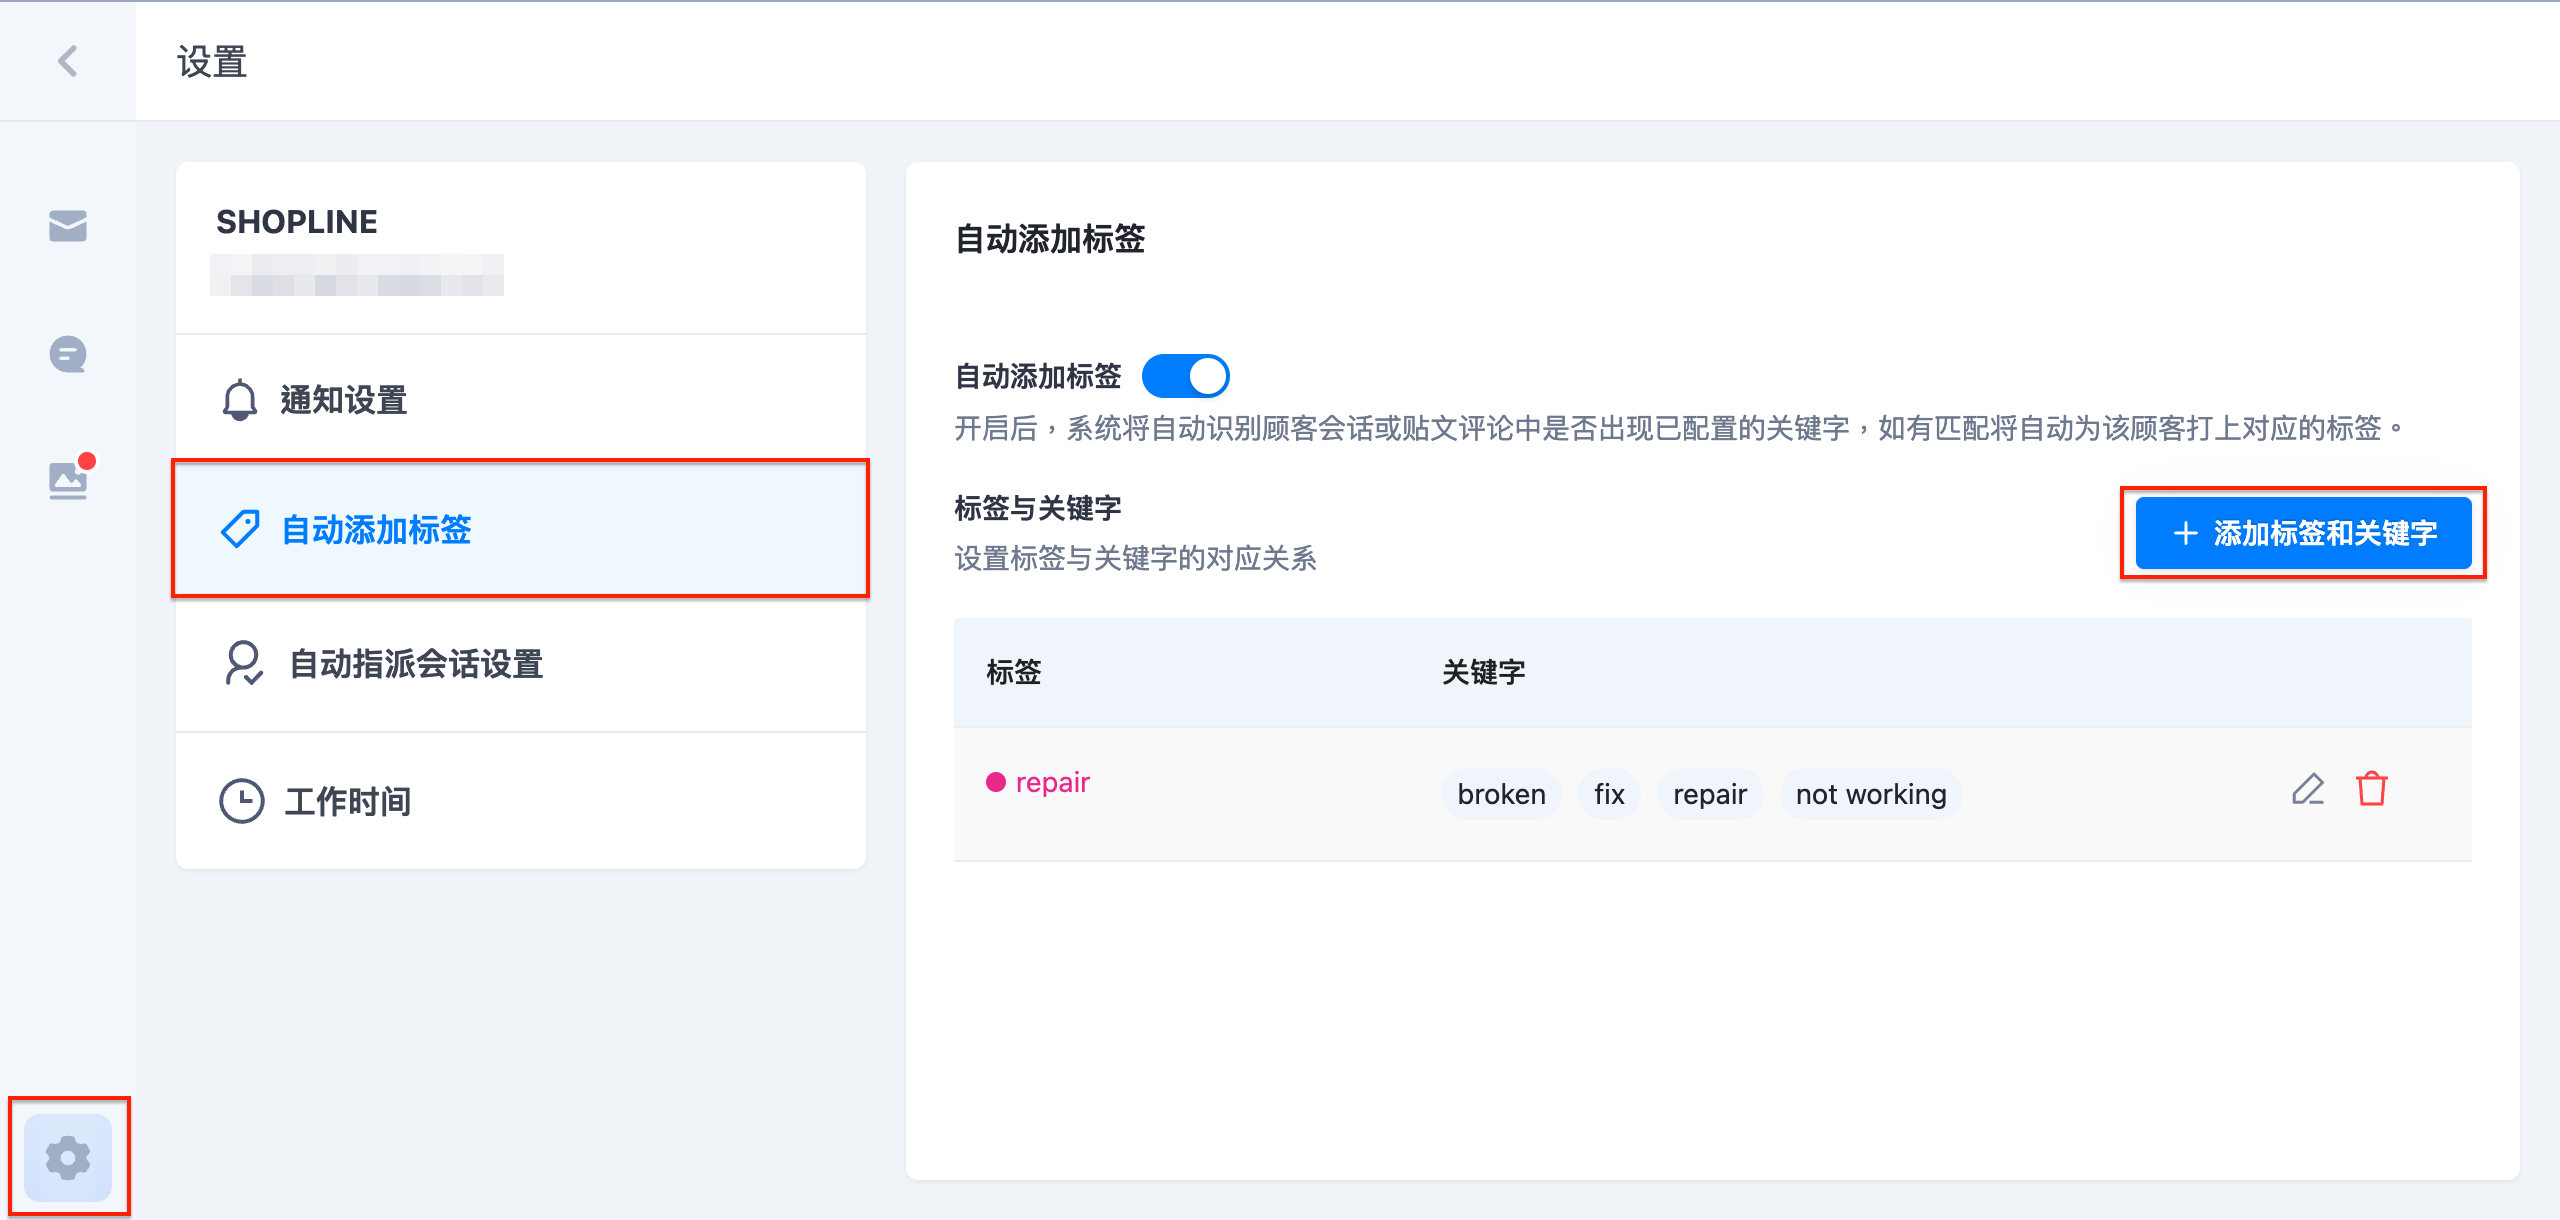Click 添加标签和关键字 button

(2304, 533)
